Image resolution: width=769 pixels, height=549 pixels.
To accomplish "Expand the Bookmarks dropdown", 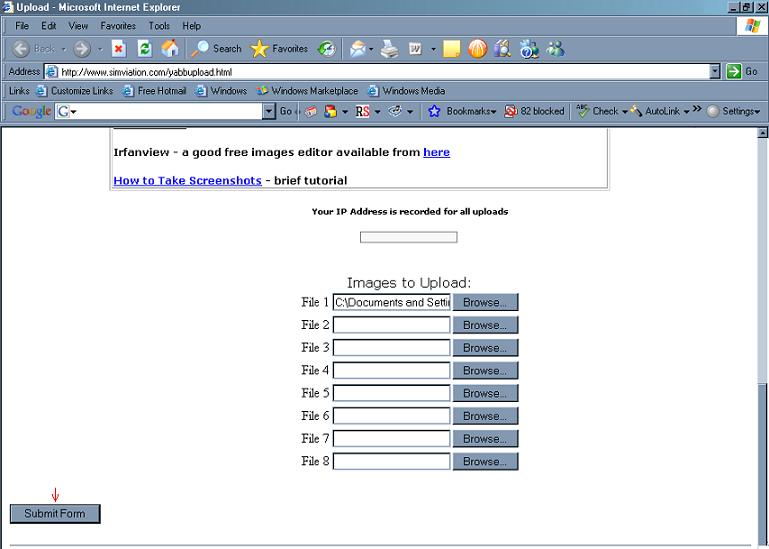I will pyautogui.click(x=493, y=112).
